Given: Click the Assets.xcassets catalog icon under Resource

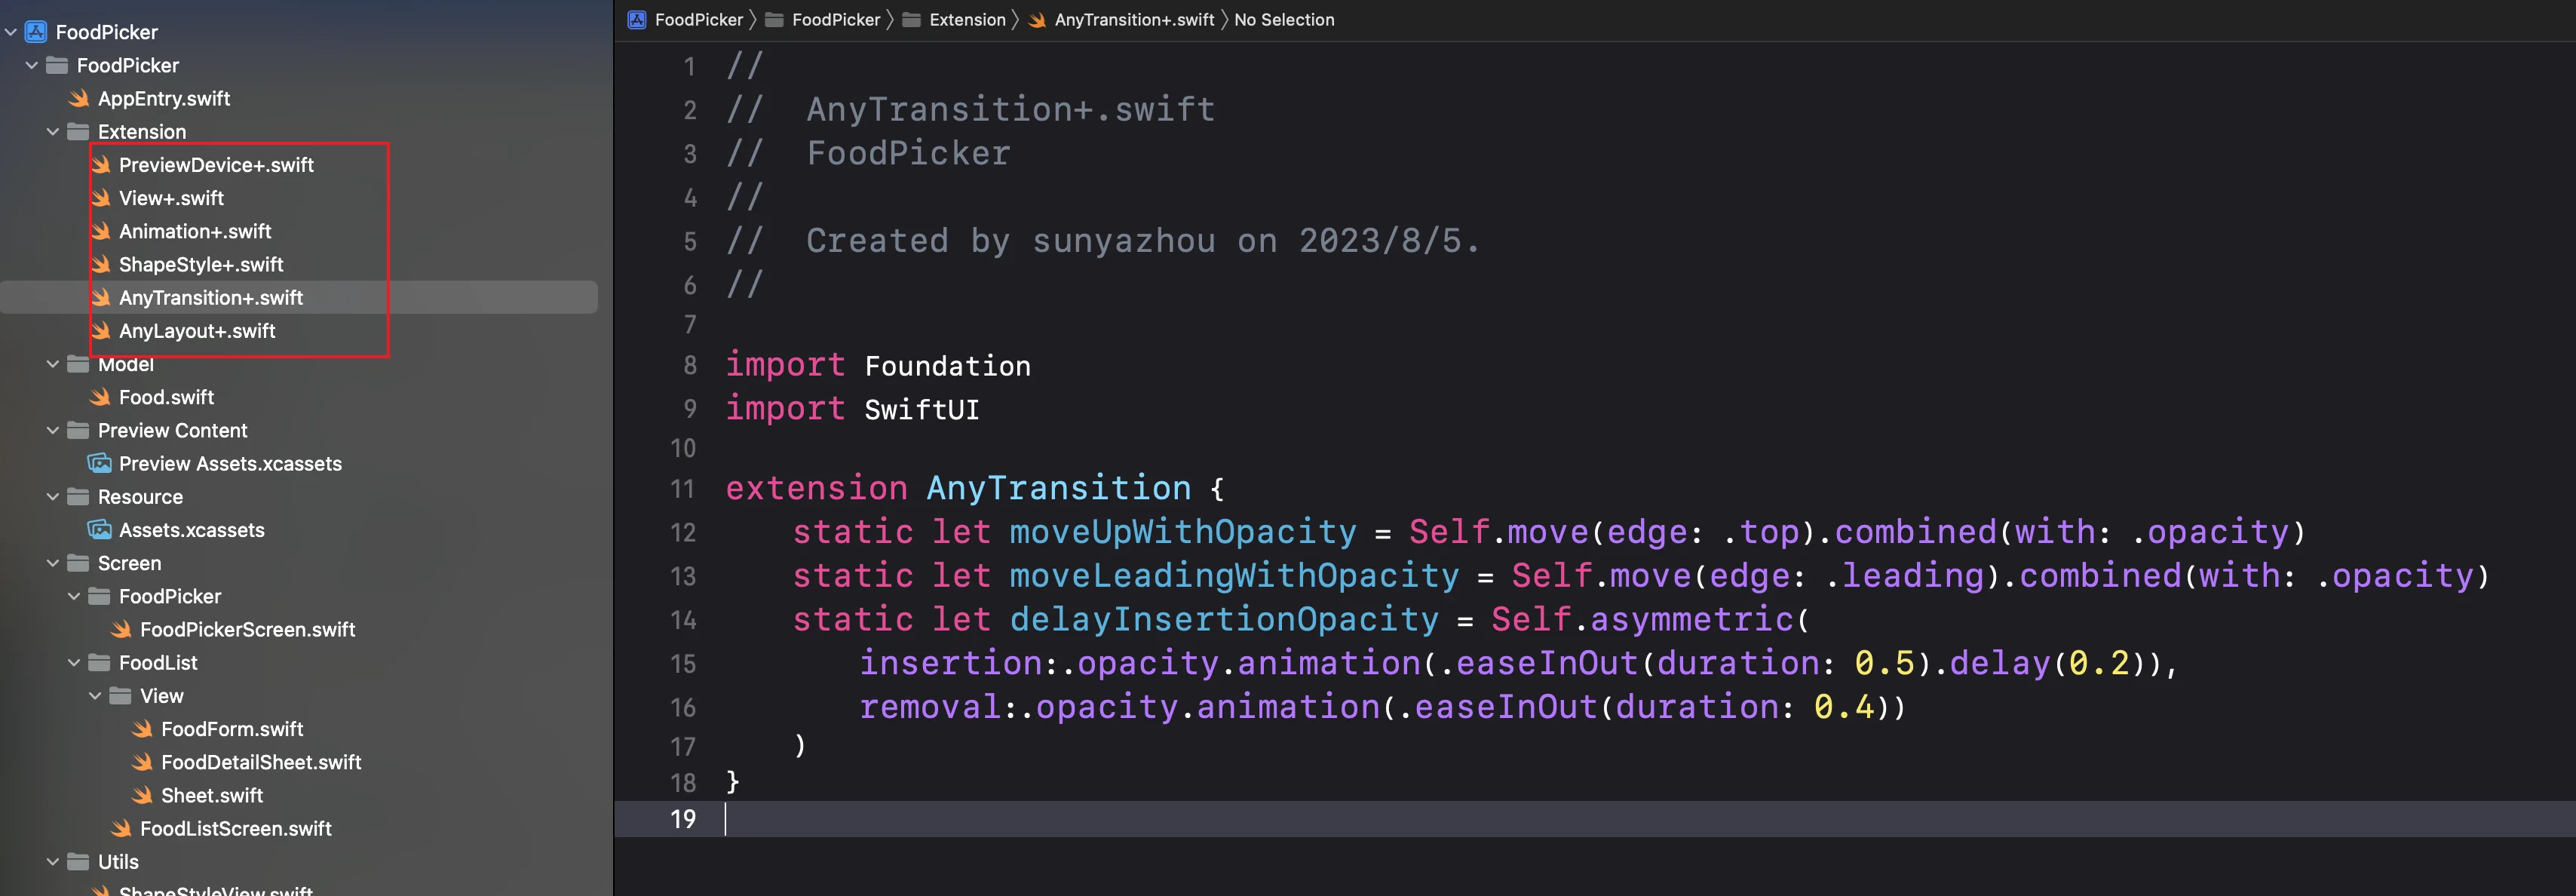Looking at the screenshot, I should tap(100, 530).
